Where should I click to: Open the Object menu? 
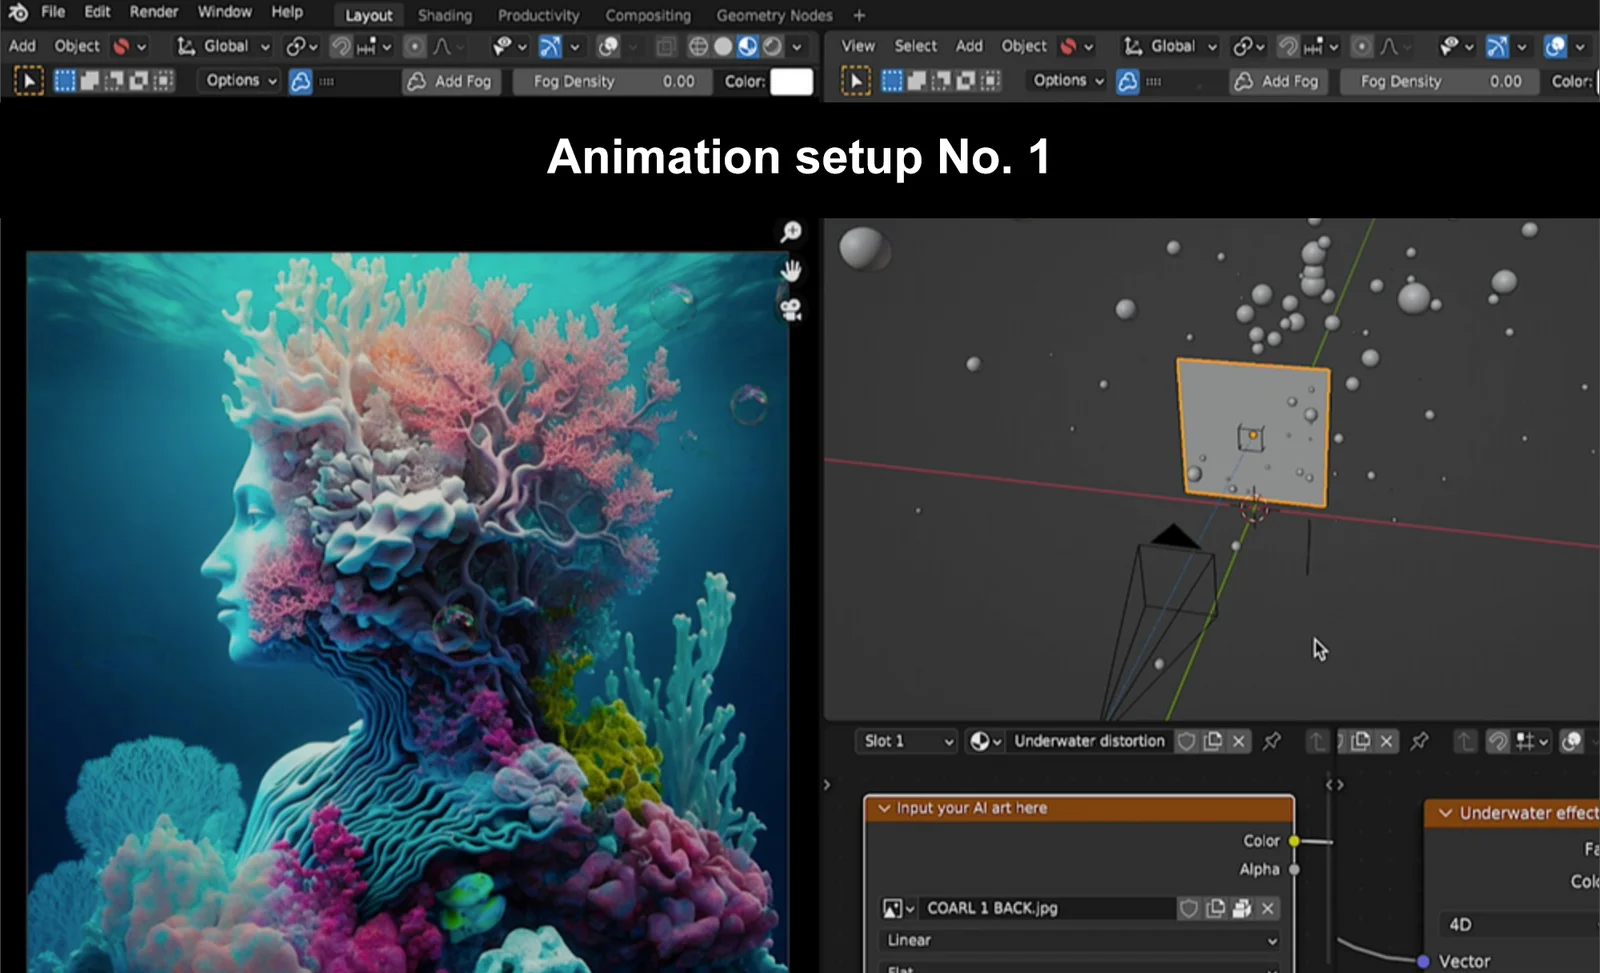[x=75, y=45]
